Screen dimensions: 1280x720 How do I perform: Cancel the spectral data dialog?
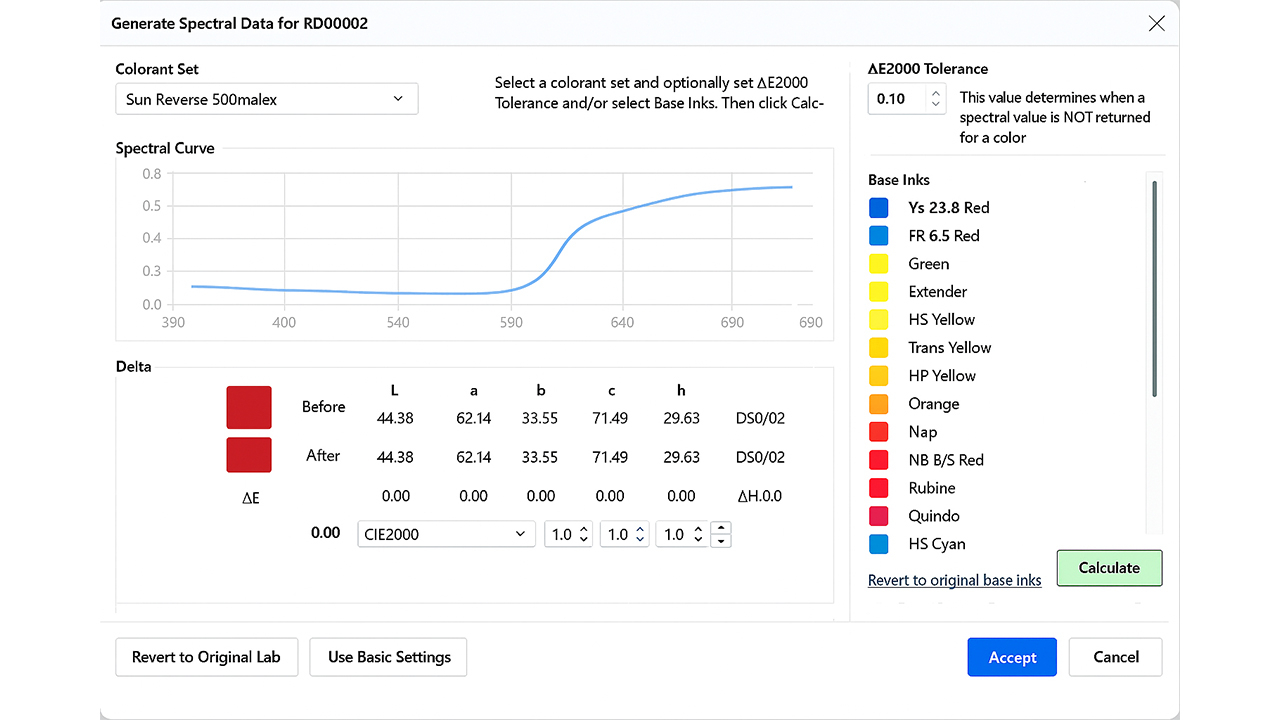pos(1115,657)
